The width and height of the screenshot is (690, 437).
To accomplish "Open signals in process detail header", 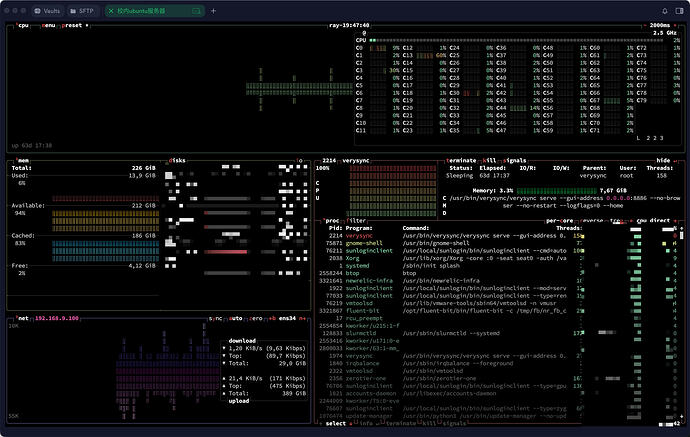I will [x=514, y=161].
